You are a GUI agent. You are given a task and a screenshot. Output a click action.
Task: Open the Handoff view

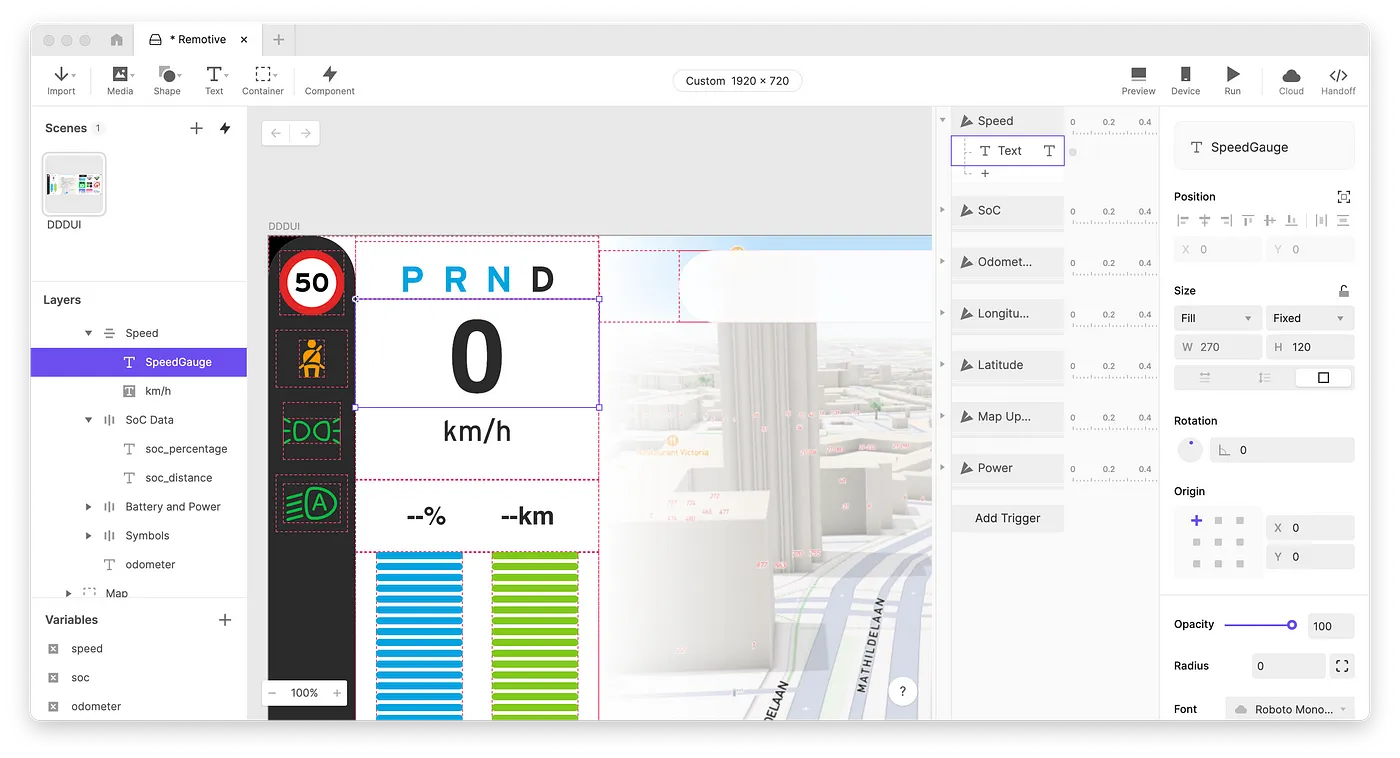point(1338,80)
